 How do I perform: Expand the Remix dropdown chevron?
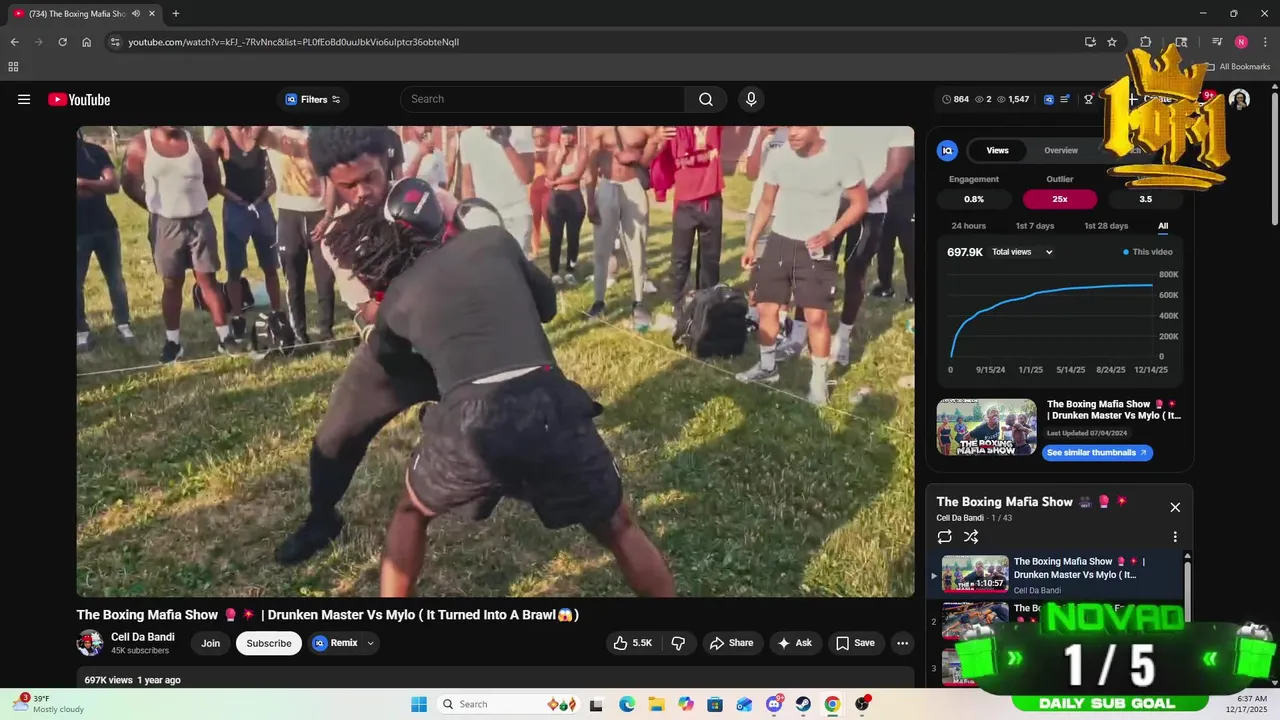click(371, 643)
